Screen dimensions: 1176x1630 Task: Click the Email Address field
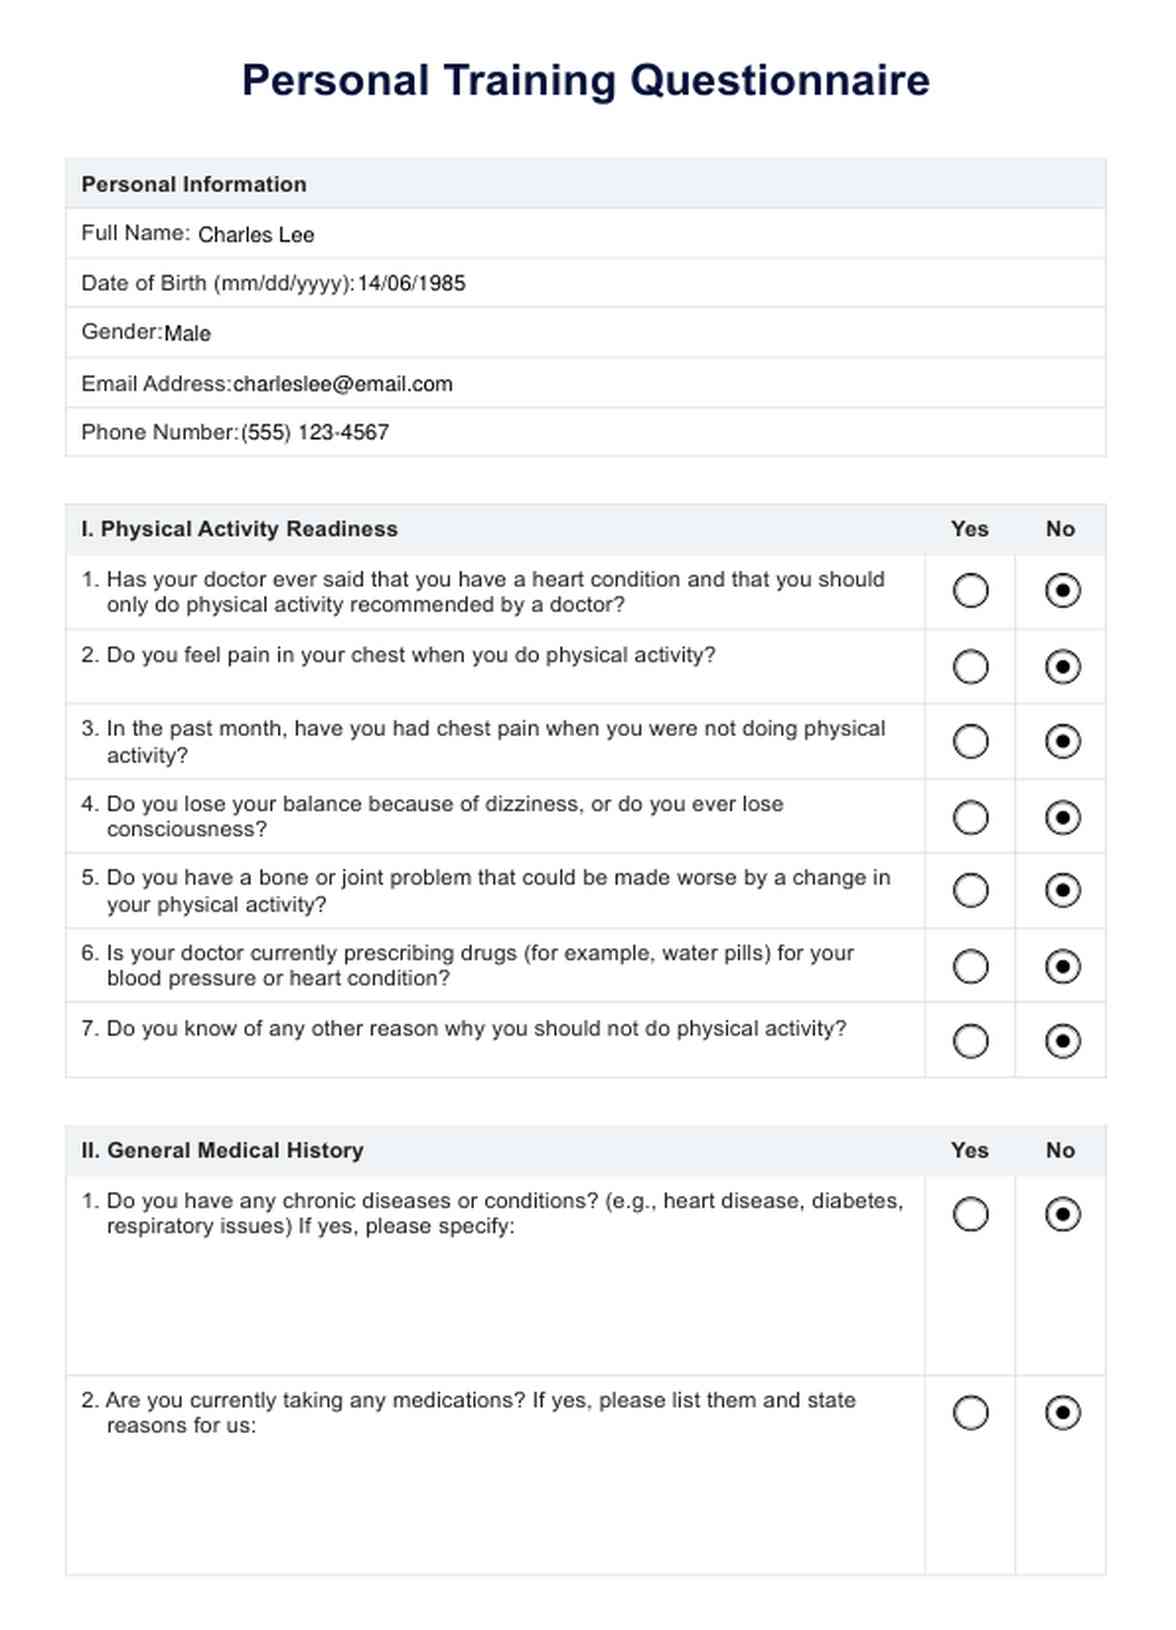point(342,384)
